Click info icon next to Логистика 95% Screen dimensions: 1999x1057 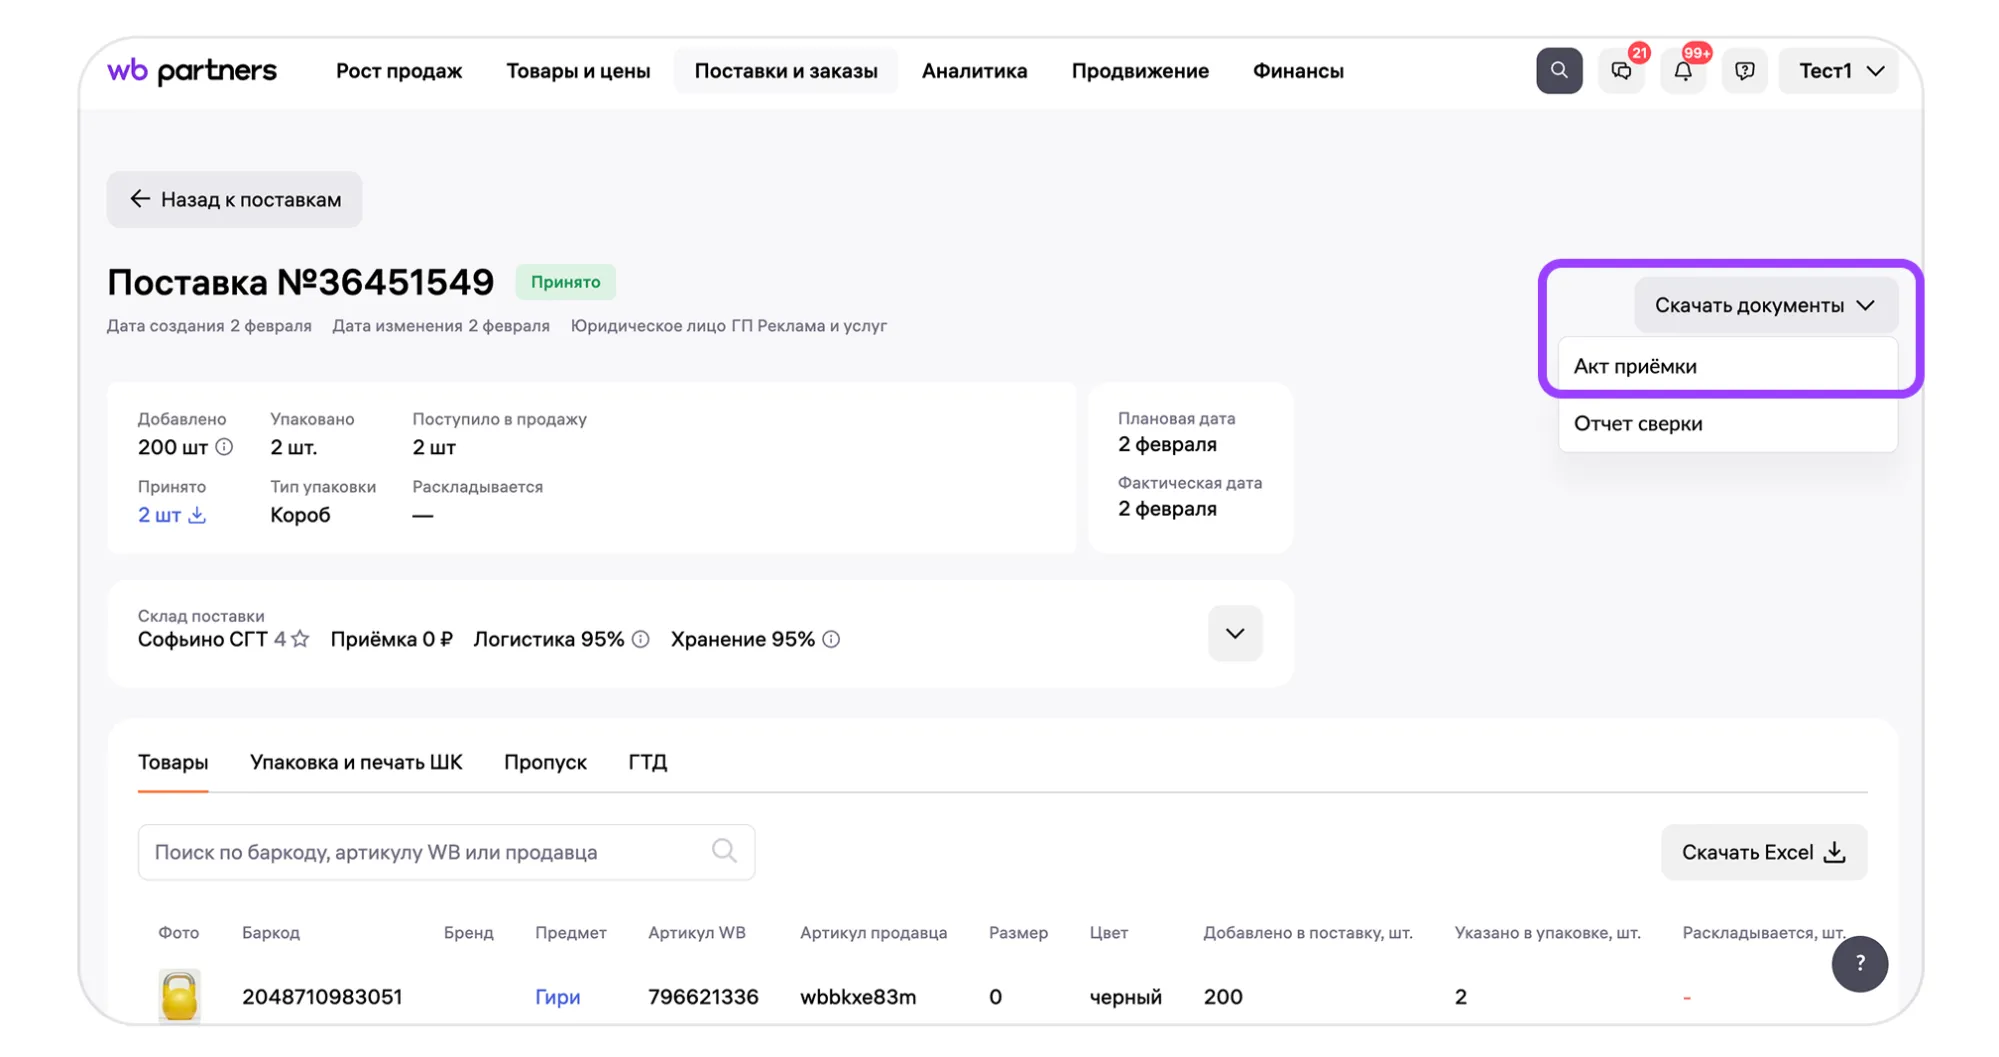641,639
